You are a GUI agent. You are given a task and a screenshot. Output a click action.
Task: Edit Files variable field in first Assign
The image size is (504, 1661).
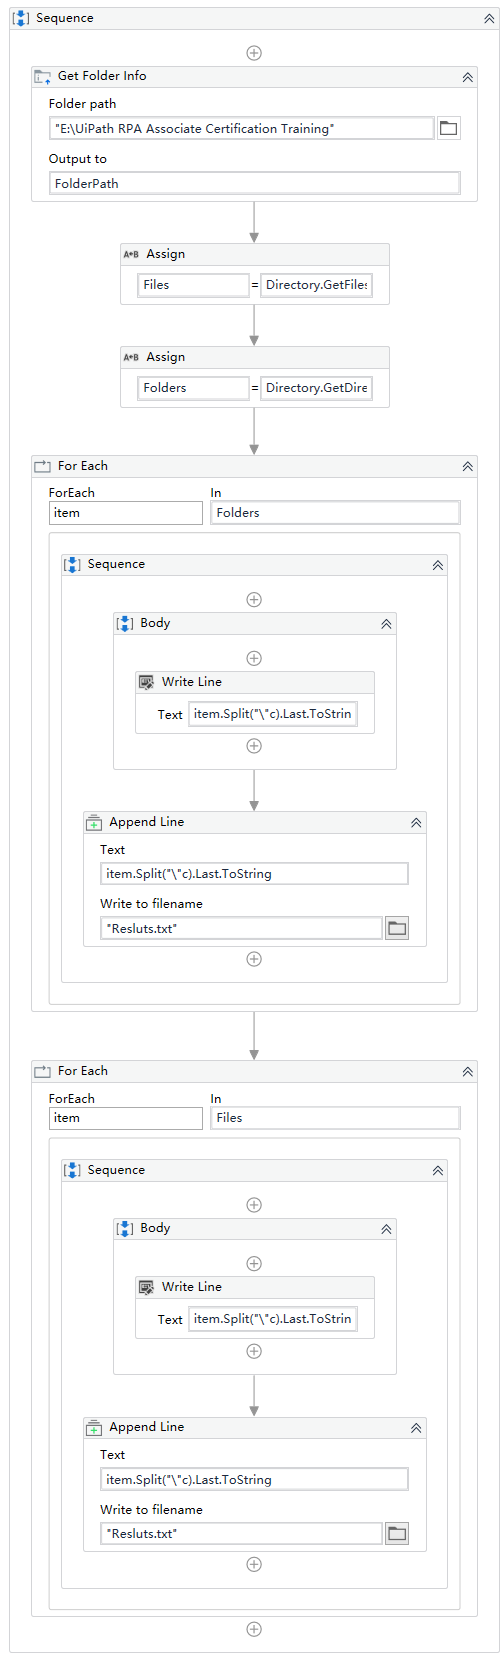point(193,285)
